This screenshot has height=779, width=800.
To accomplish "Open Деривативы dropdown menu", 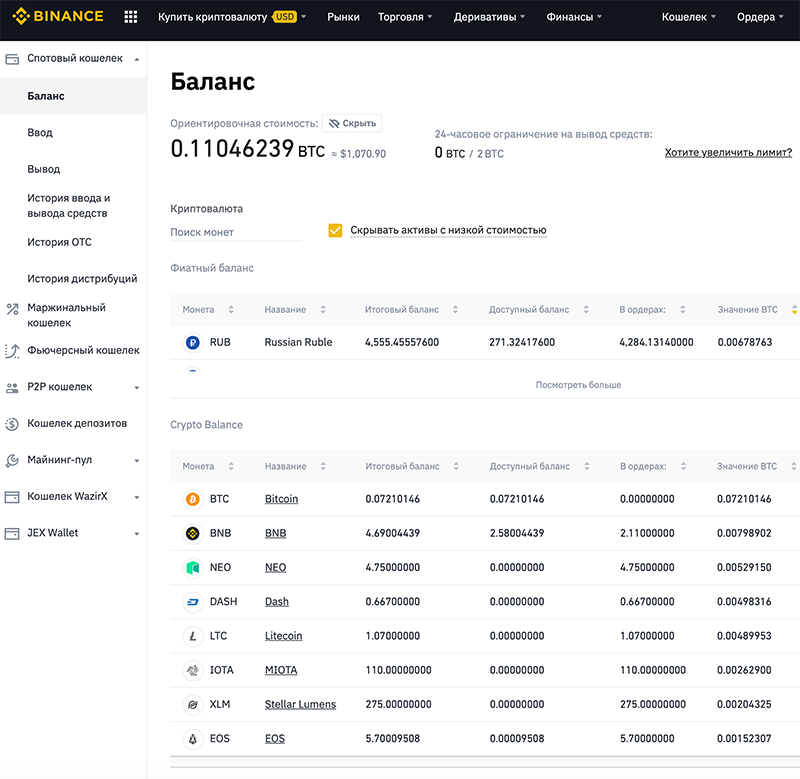I will (489, 17).
